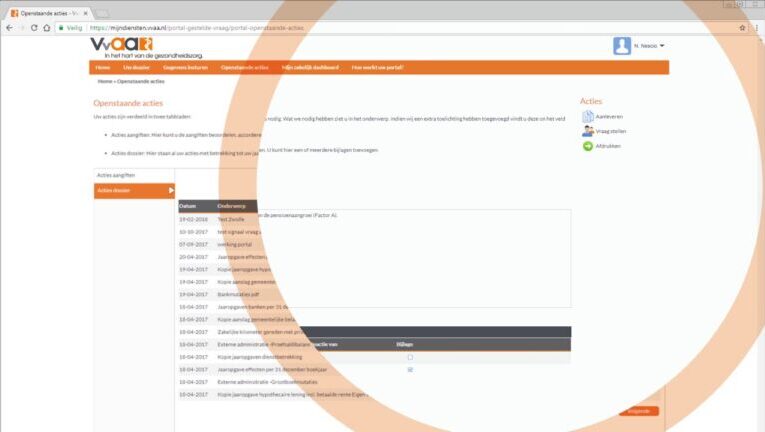Click the Vraag stellen person icon
This screenshot has height=432, width=765.
[587, 131]
